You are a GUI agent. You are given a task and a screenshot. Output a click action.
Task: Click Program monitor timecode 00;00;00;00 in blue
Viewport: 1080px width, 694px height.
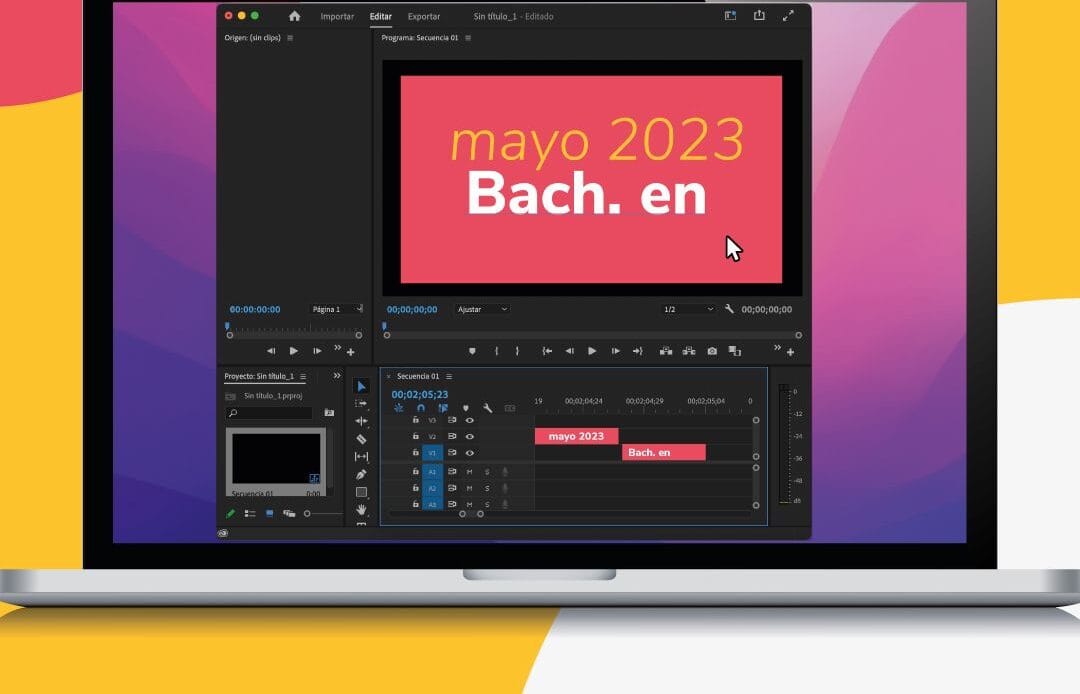pos(412,310)
